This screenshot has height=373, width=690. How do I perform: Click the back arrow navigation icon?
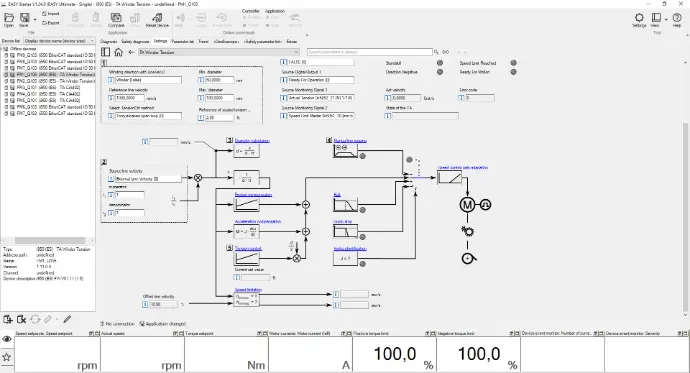(x=131, y=52)
